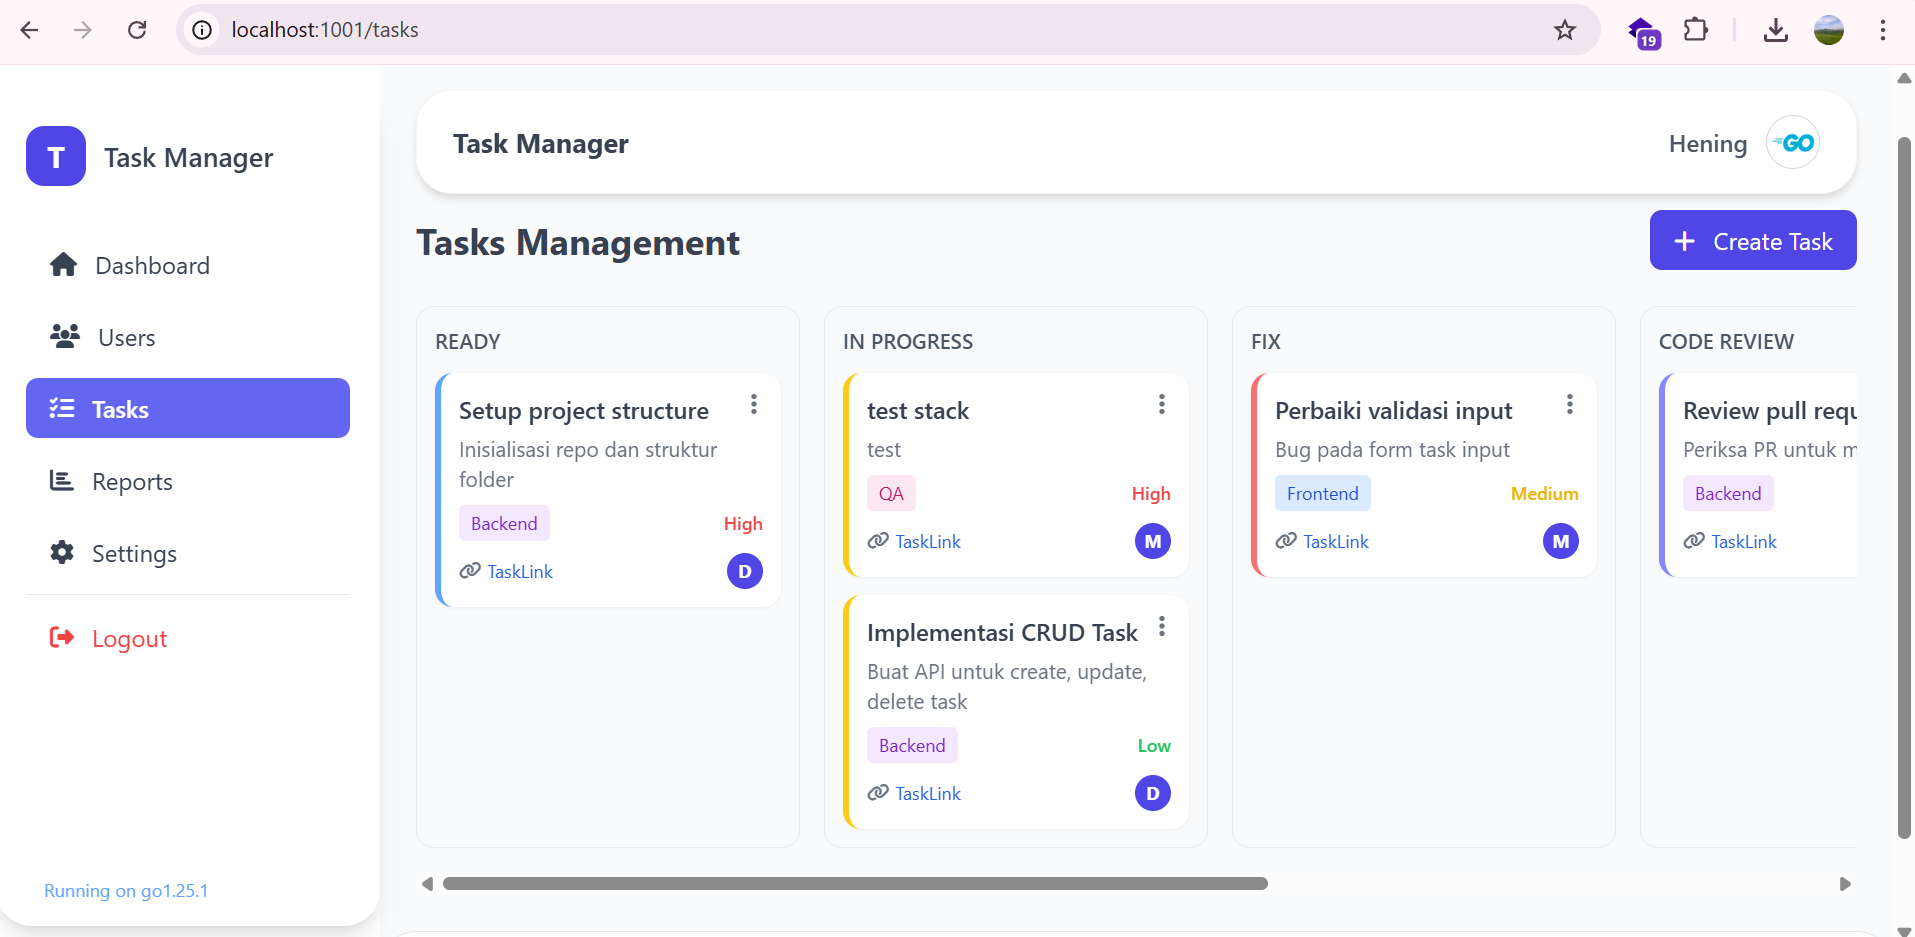The height and width of the screenshot is (937, 1915).
Task: Open three-dot menu on test stack card
Action: tap(1161, 404)
